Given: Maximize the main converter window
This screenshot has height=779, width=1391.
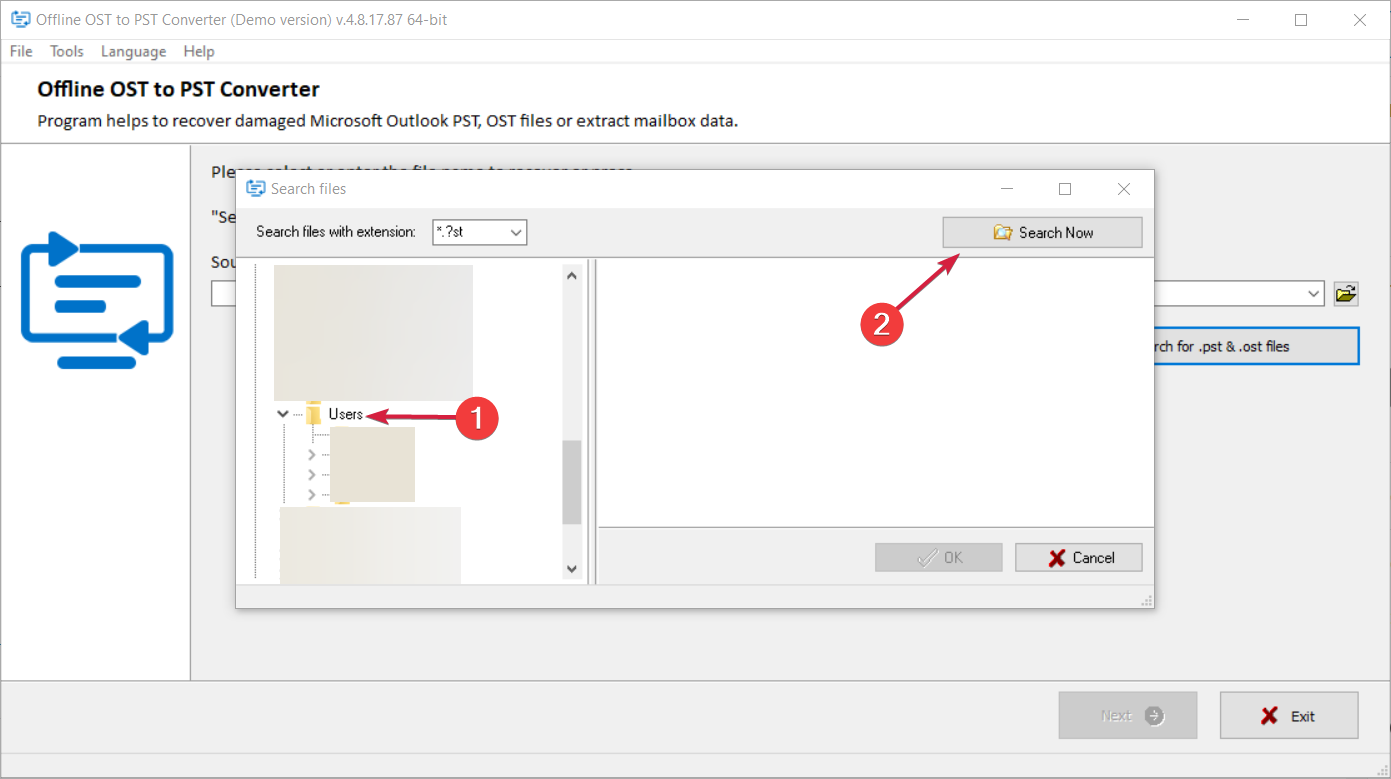Looking at the screenshot, I should (x=1301, y=20).
